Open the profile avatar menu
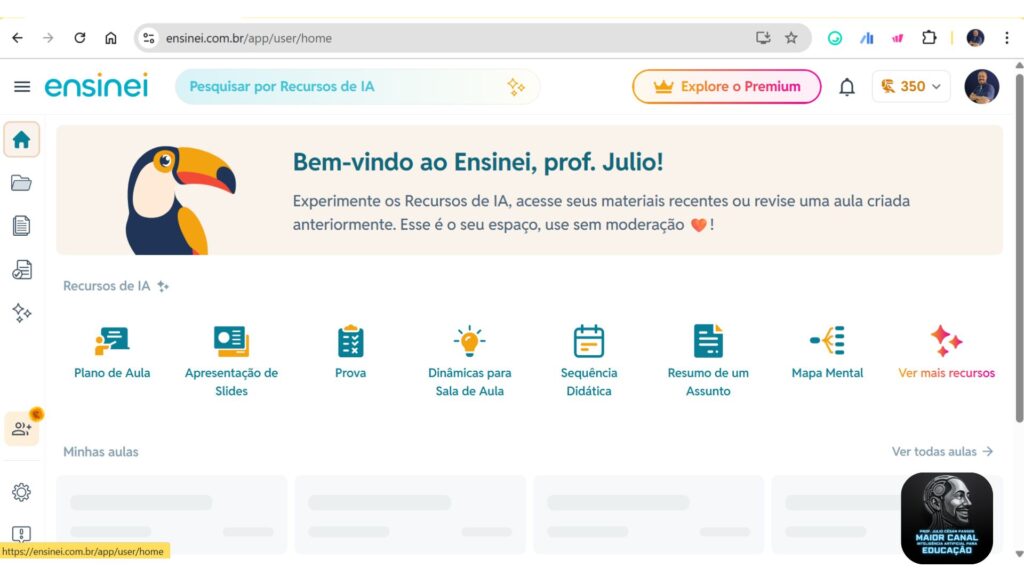 [981, 87]
